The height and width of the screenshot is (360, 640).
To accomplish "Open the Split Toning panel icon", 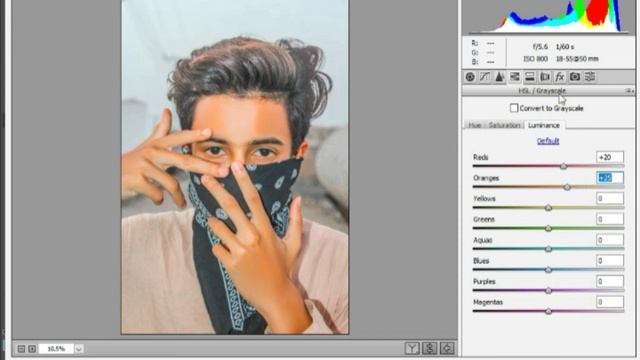I will (x=530, y=77).
